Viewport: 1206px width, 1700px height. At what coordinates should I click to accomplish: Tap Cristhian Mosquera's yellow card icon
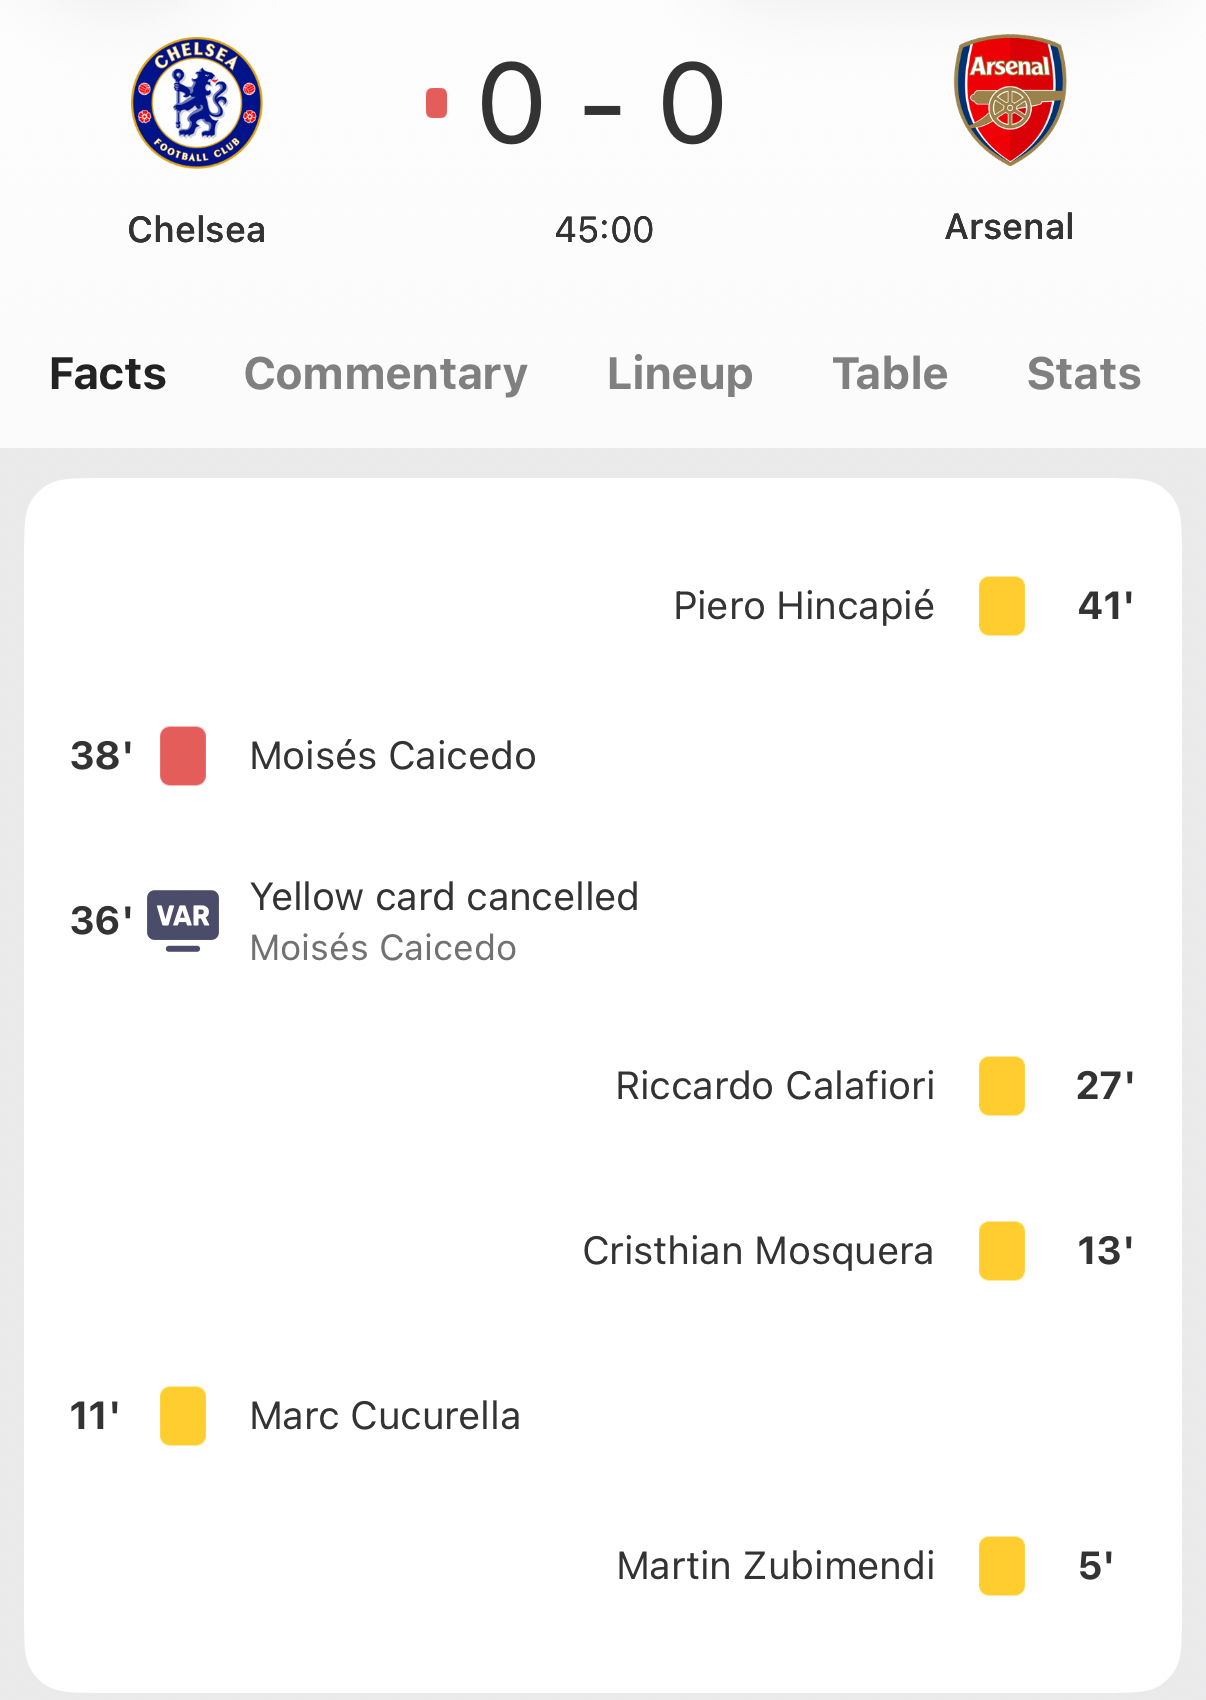1002,1251
